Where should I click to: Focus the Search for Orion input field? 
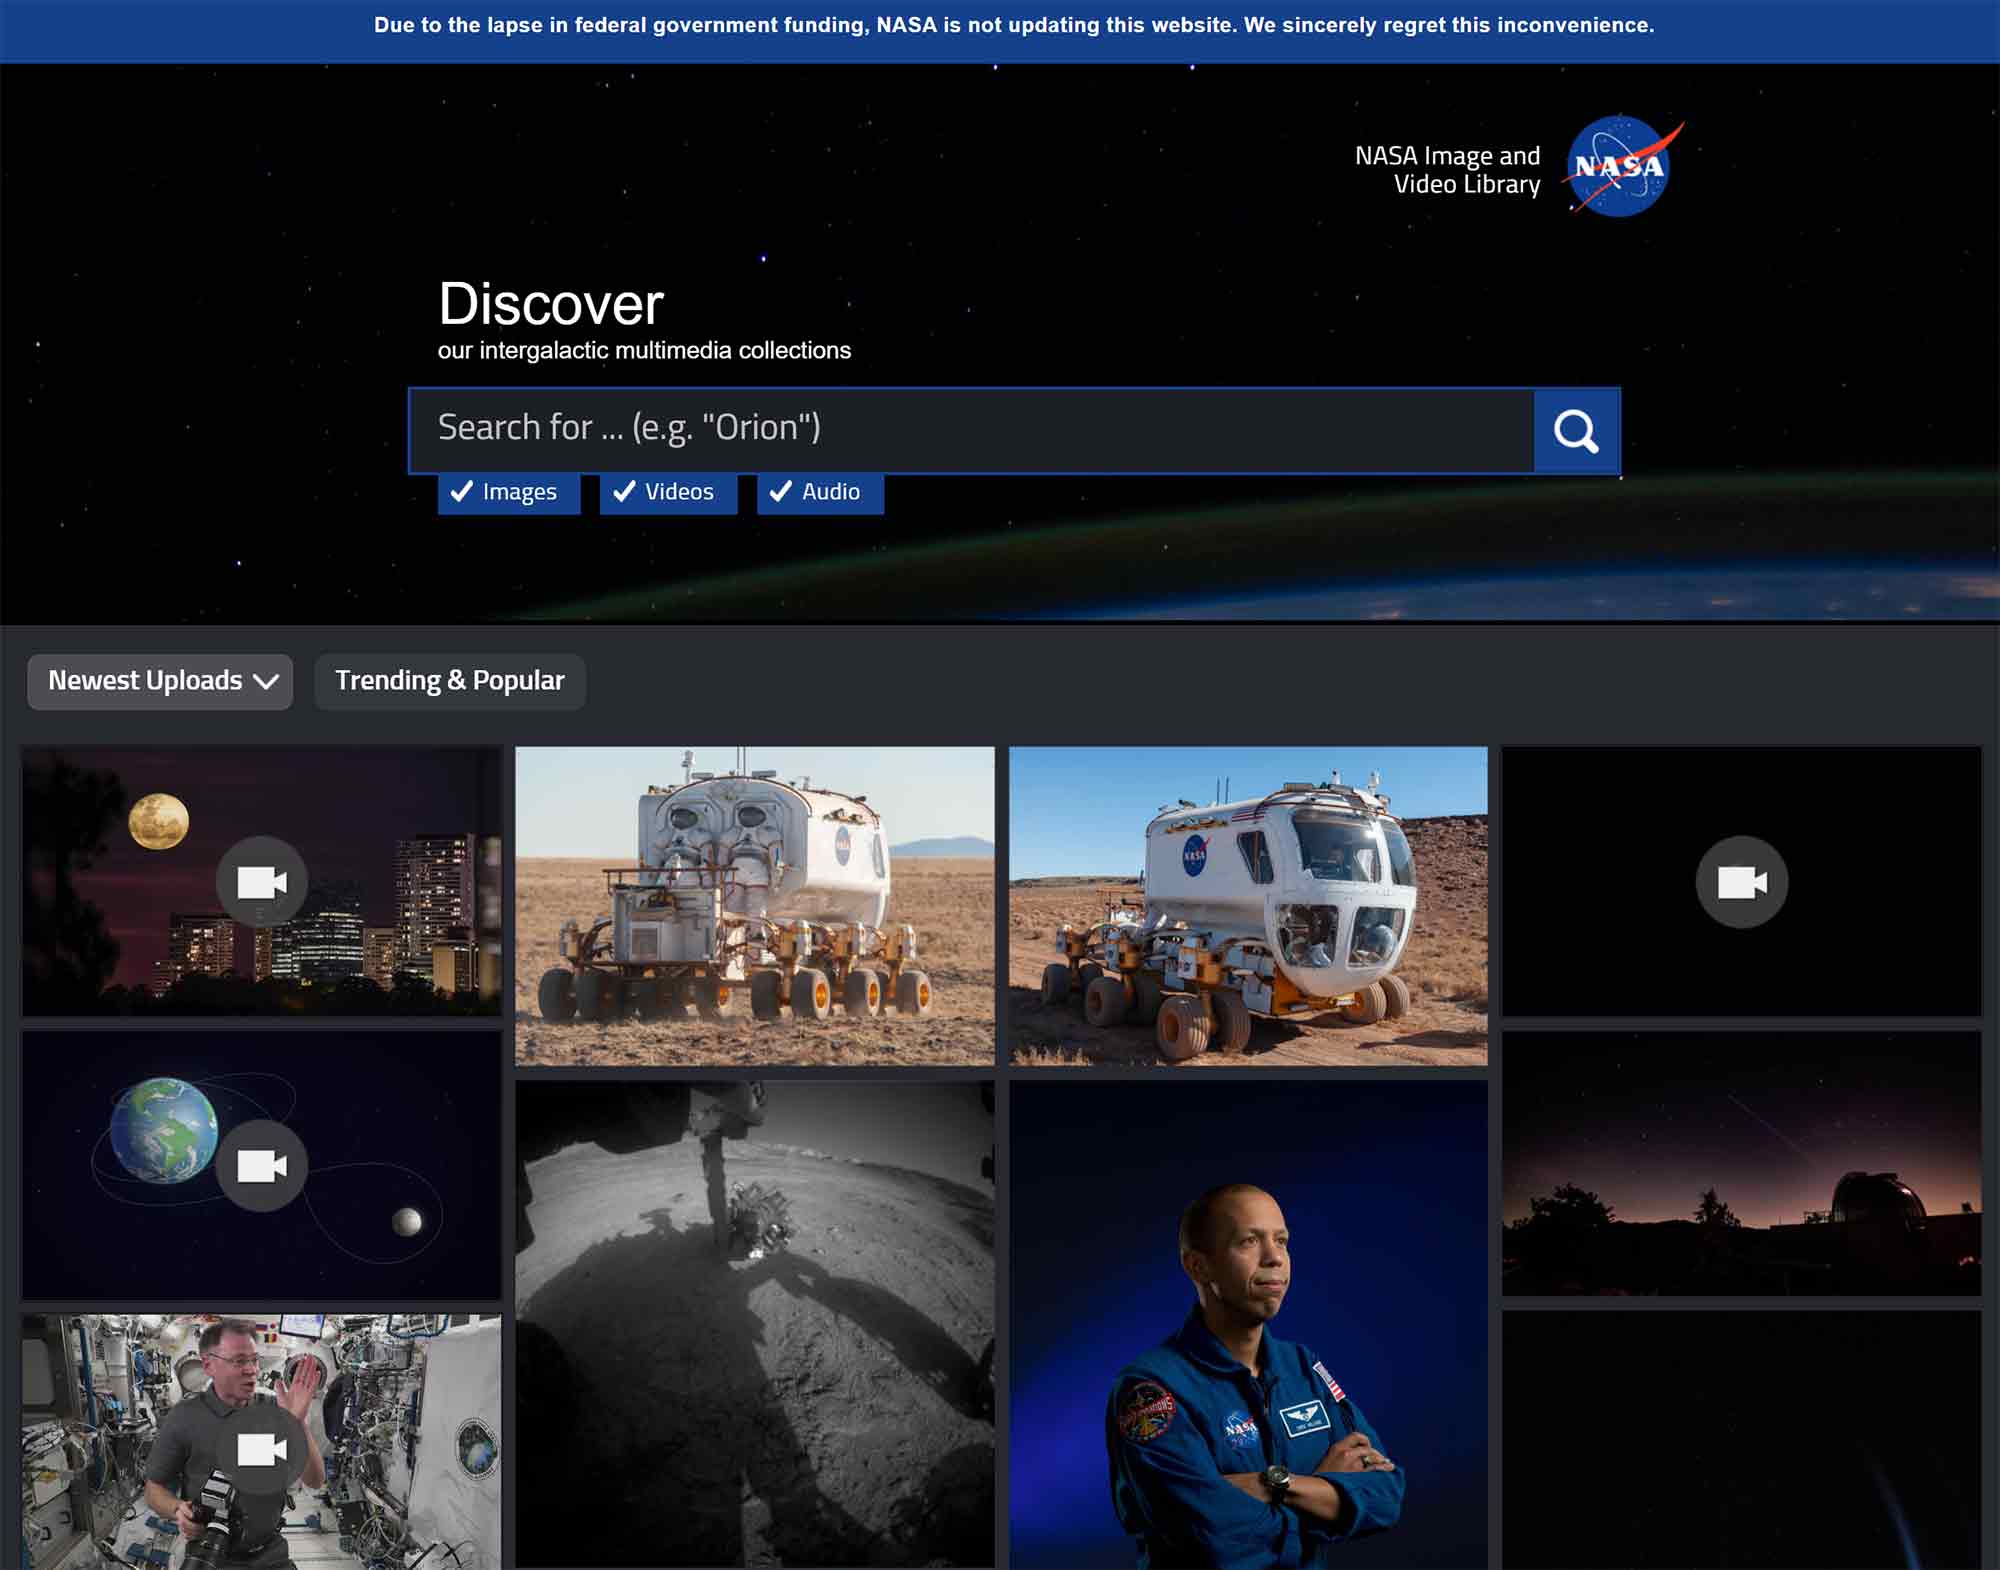(970, 429)
